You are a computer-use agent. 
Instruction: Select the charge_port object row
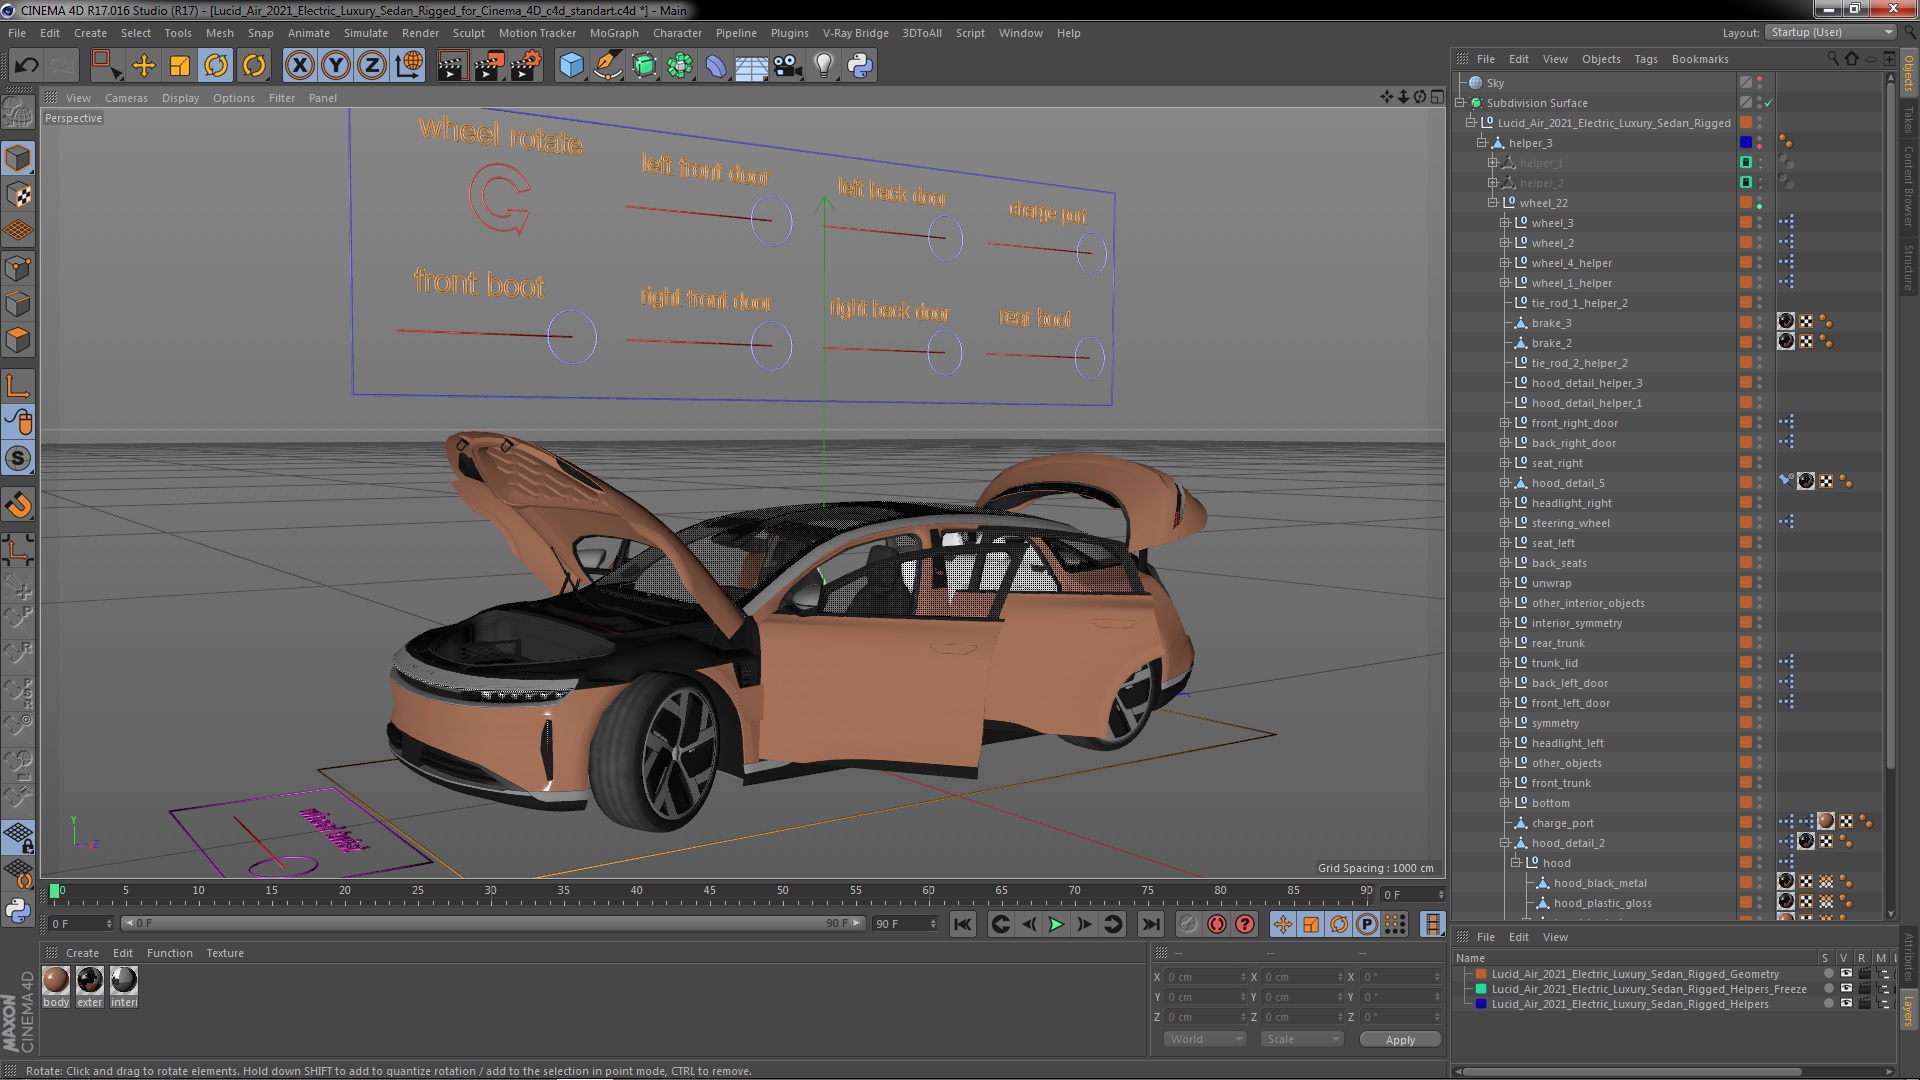[1563, 823]
